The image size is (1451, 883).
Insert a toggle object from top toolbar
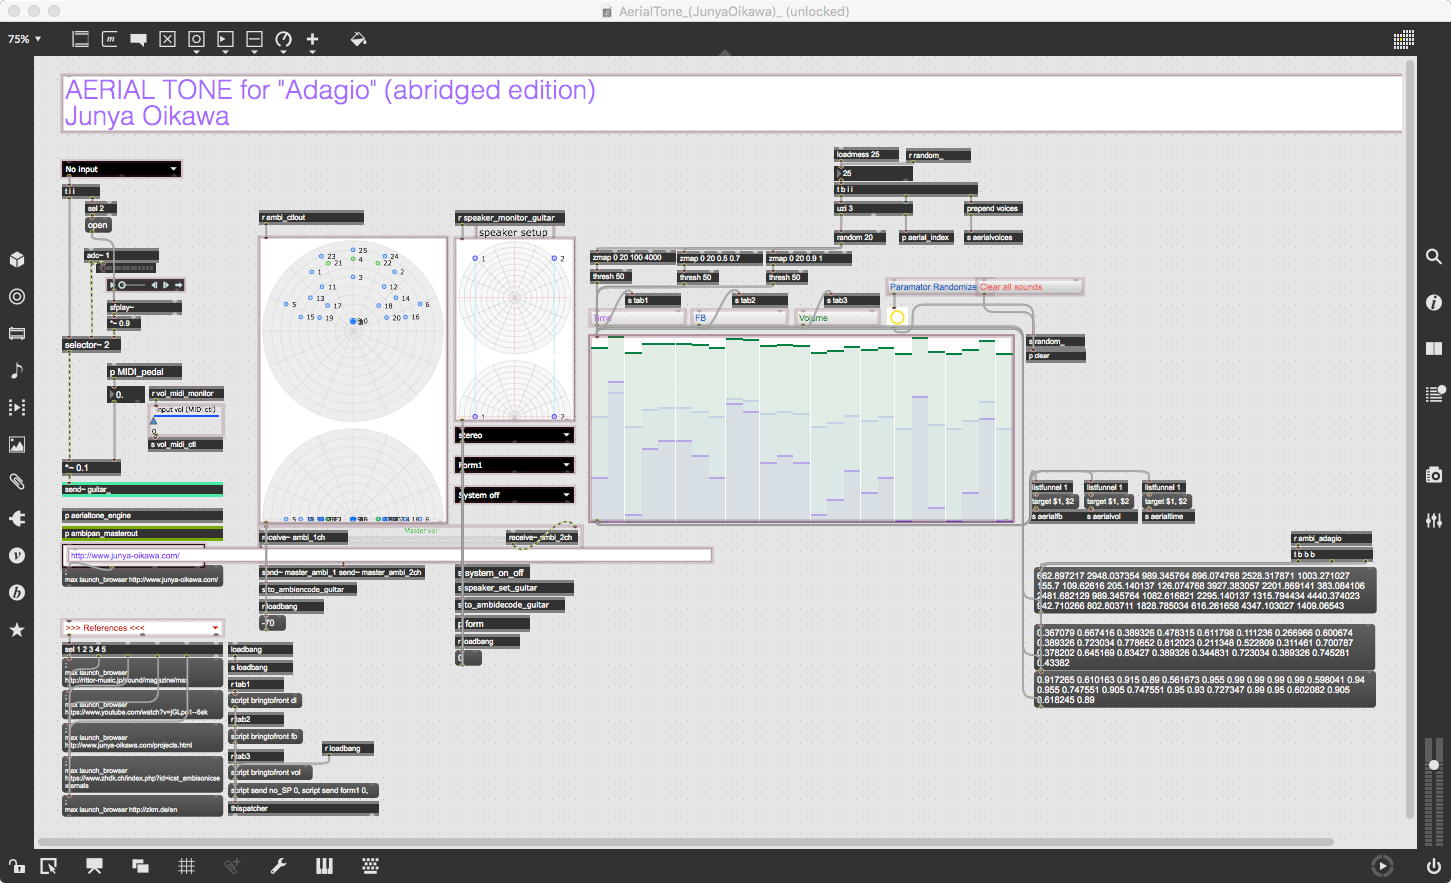[x=168, y=39]
